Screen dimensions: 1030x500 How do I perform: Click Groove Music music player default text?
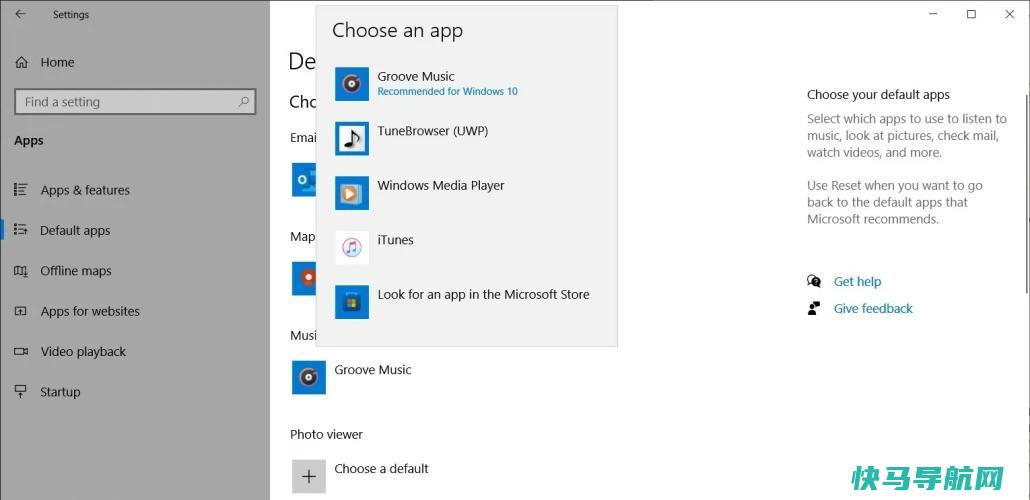coord(372,369)
